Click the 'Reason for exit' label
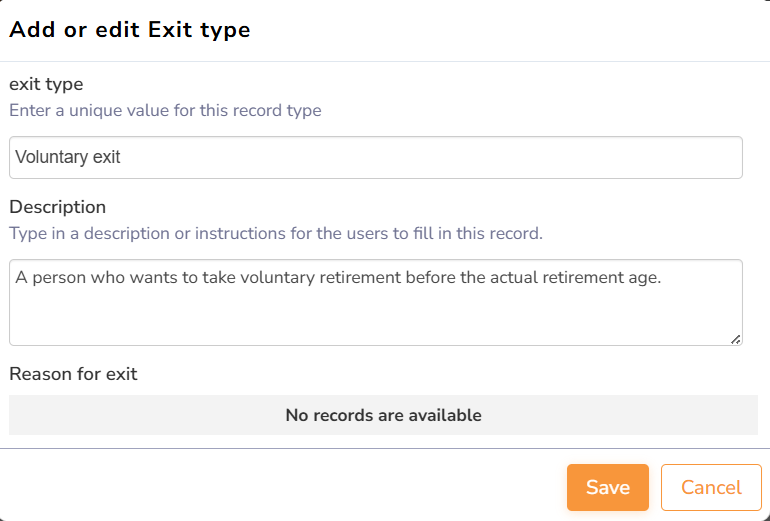 click(73, 374)
